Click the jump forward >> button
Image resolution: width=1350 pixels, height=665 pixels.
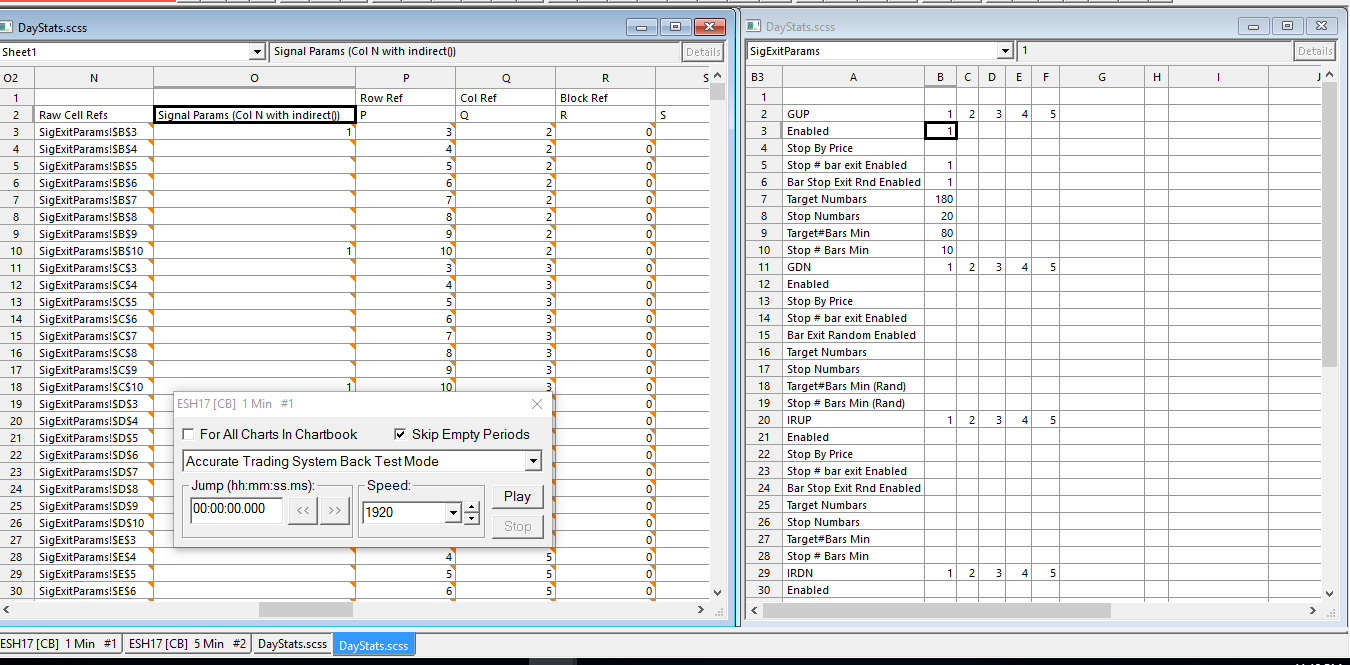tap(334, 510)
